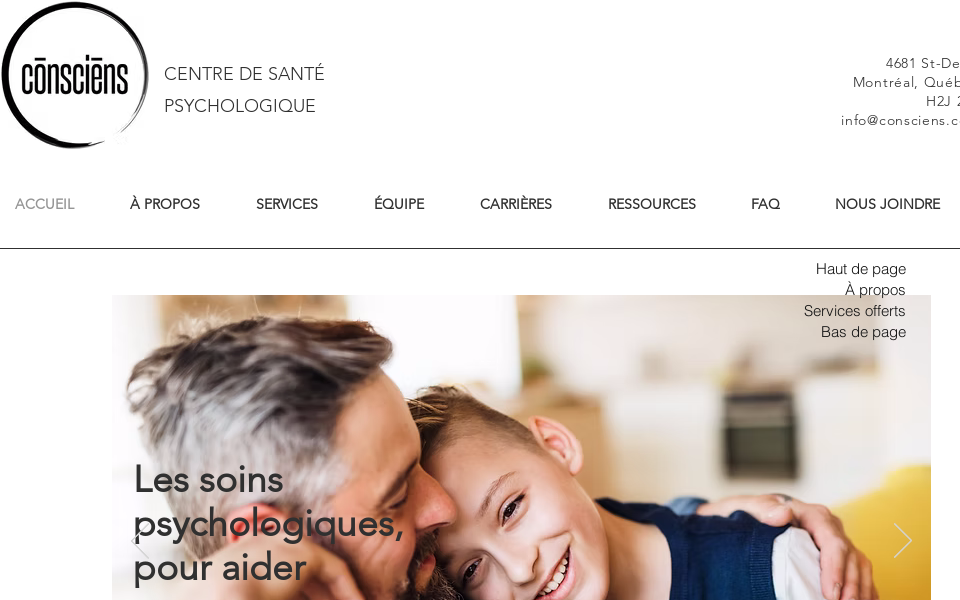Jump to Services offerts section
This screenshot has height=600, width=960.
[x=855, y=311]
